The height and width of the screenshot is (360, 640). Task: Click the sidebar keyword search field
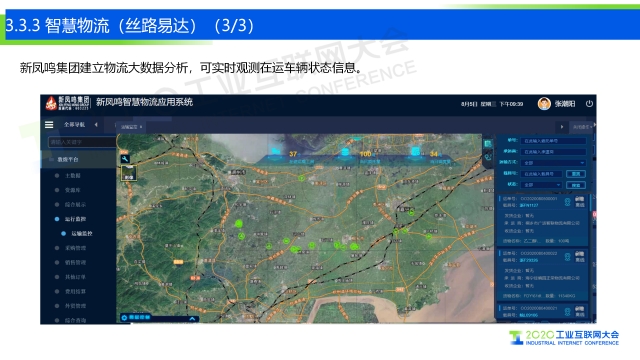click(82, 142)
